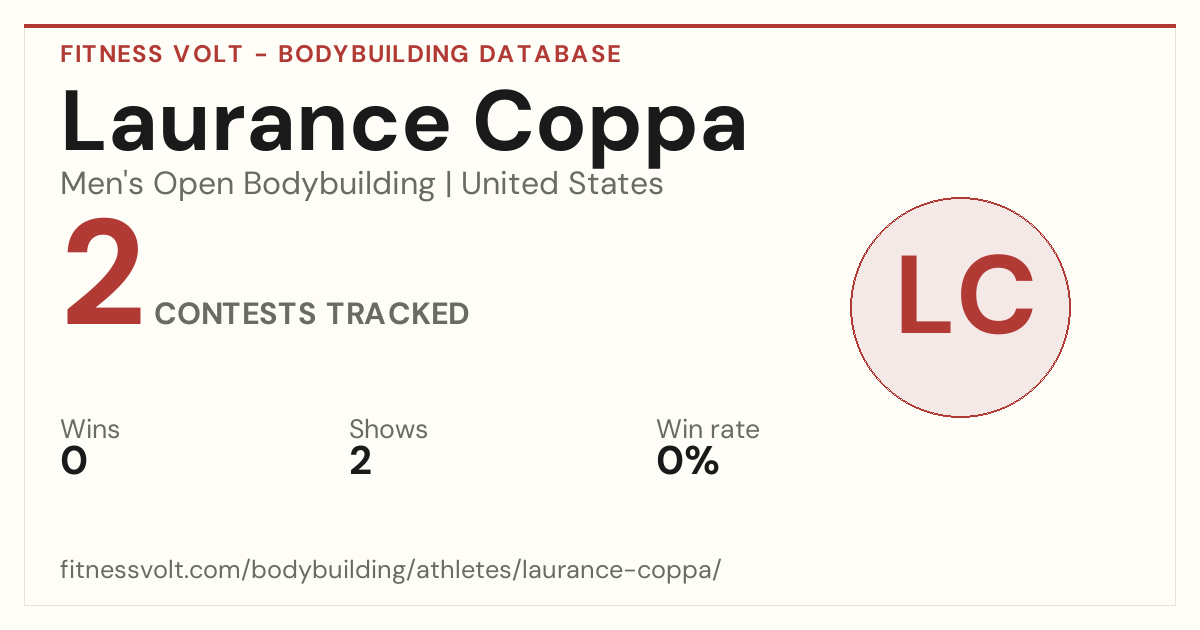Select the Win rate label
Screen dimensions: 1200x630
708,430
